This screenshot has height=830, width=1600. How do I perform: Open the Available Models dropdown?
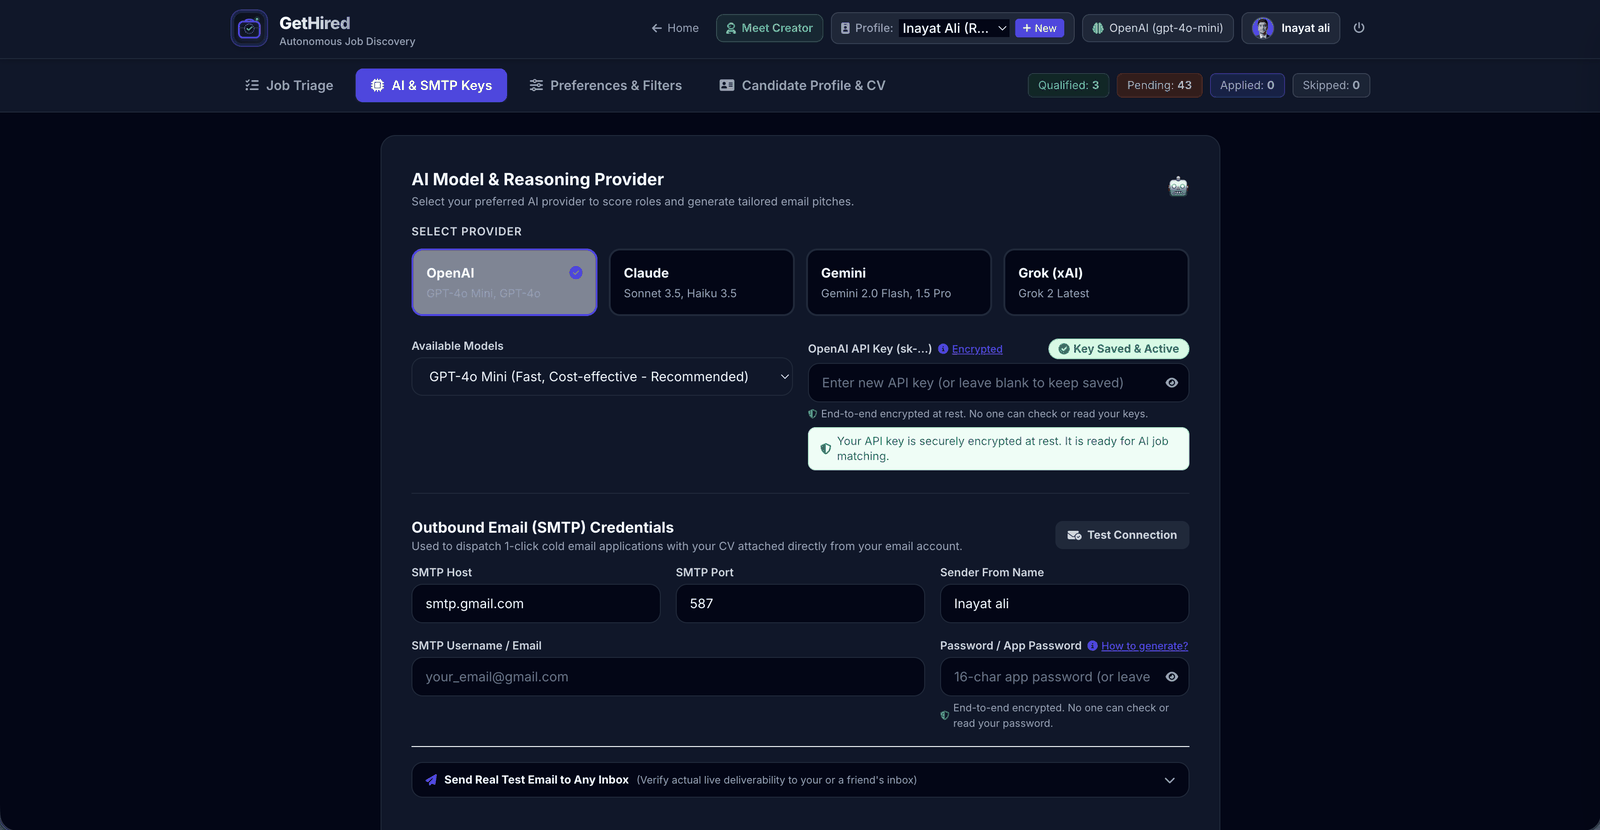tap(602, 377)
